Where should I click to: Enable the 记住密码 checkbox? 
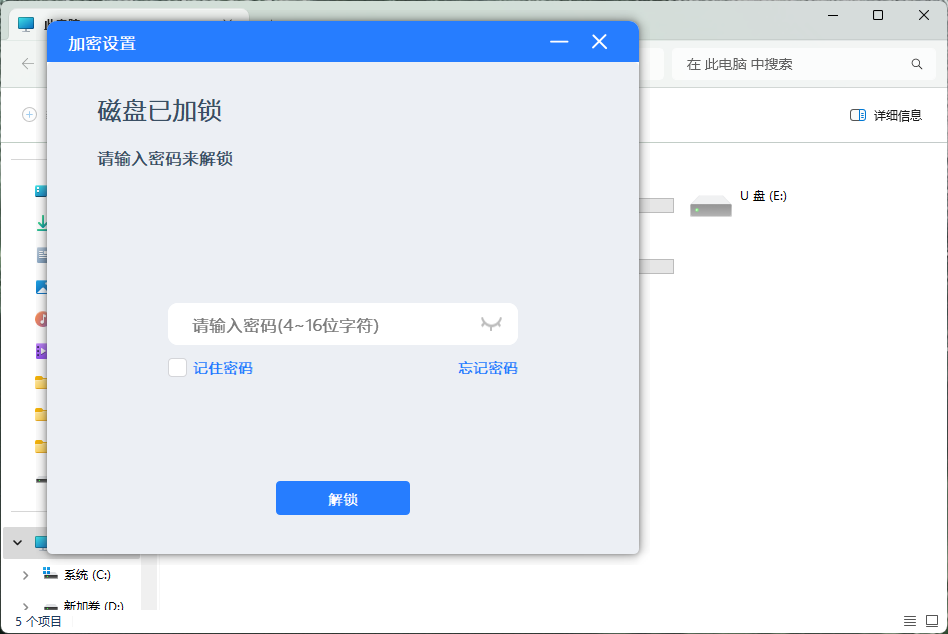click(x=176, y=368)
